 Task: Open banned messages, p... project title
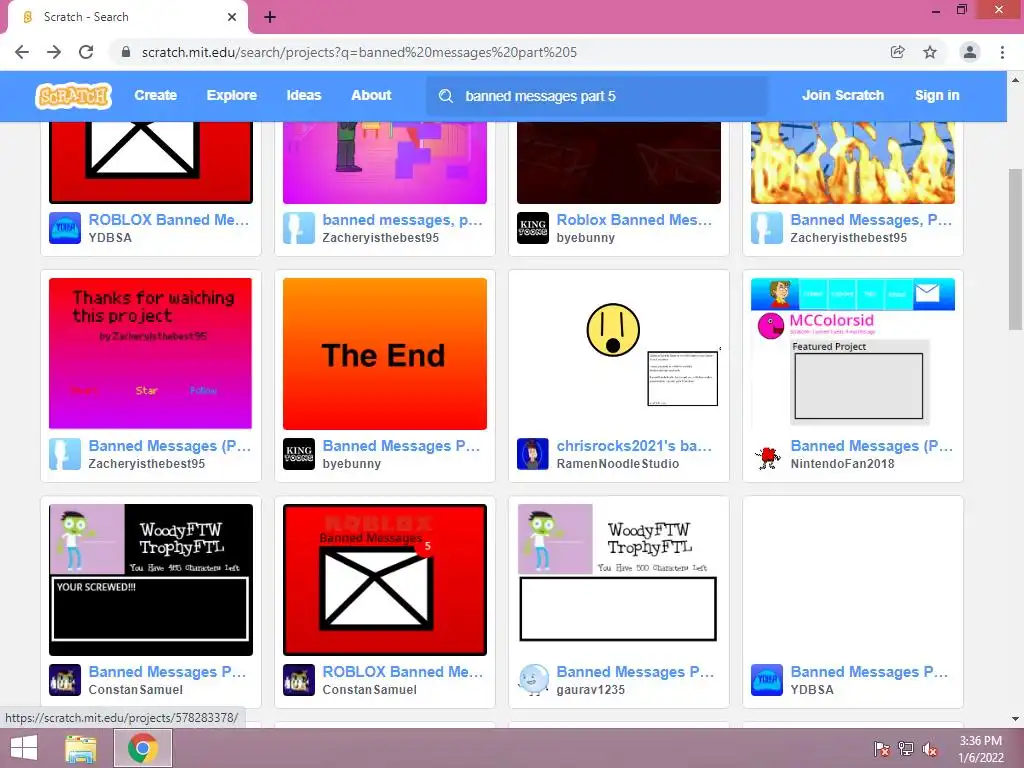click(402, 220)
